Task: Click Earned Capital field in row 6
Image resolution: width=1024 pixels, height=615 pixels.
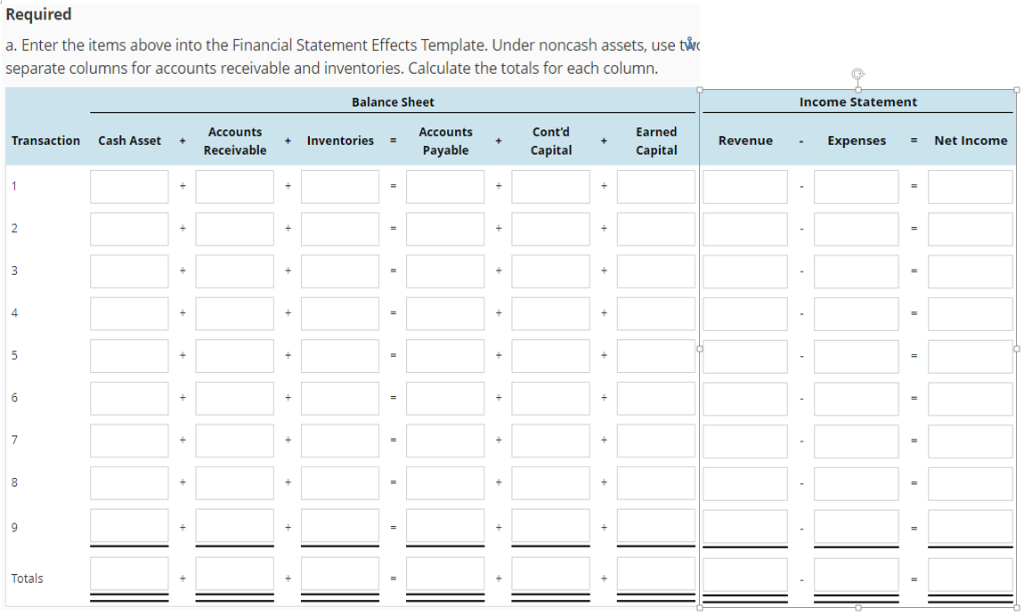Action: [x=656, y=398]
